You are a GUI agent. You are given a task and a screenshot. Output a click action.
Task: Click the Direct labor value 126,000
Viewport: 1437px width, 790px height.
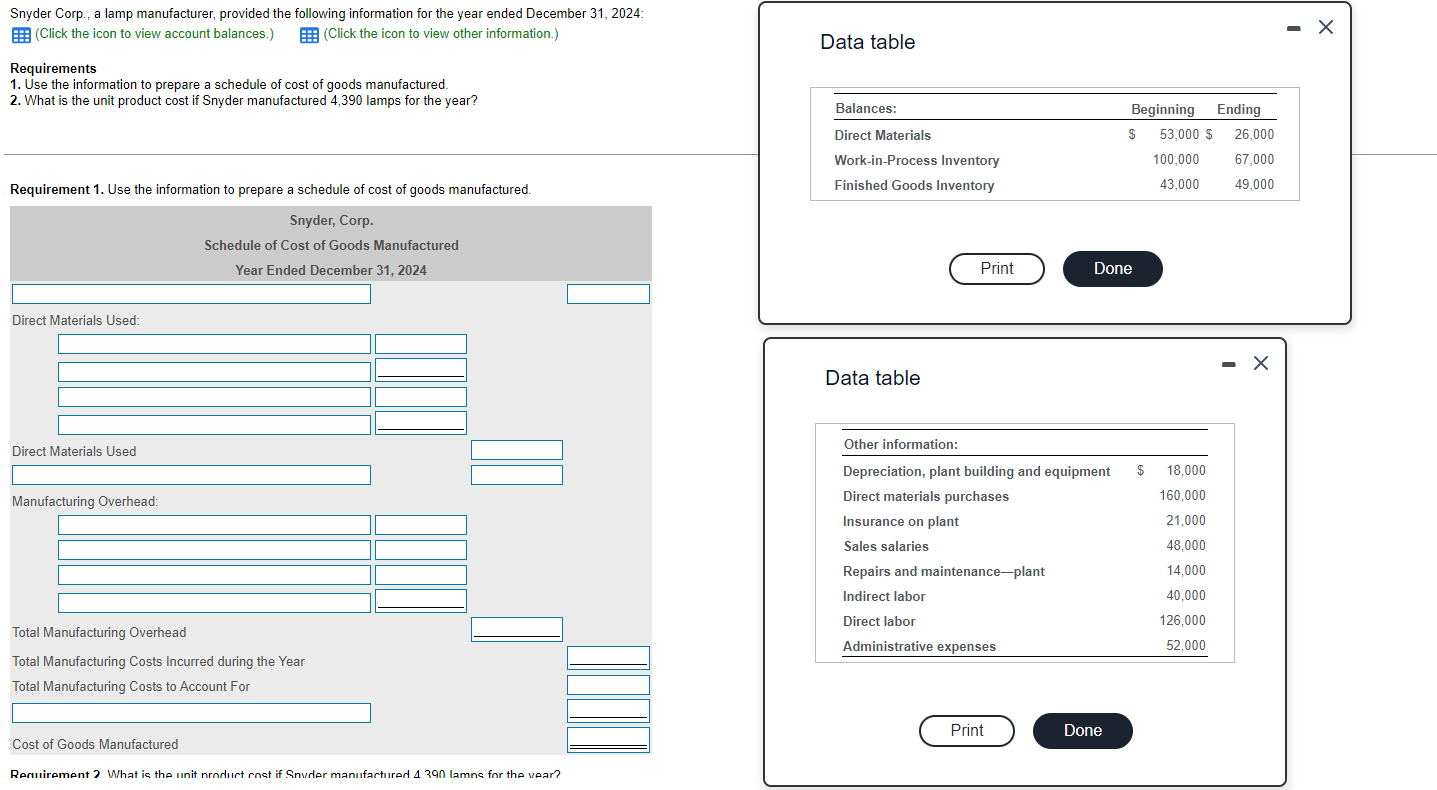tap(1183, 621)
